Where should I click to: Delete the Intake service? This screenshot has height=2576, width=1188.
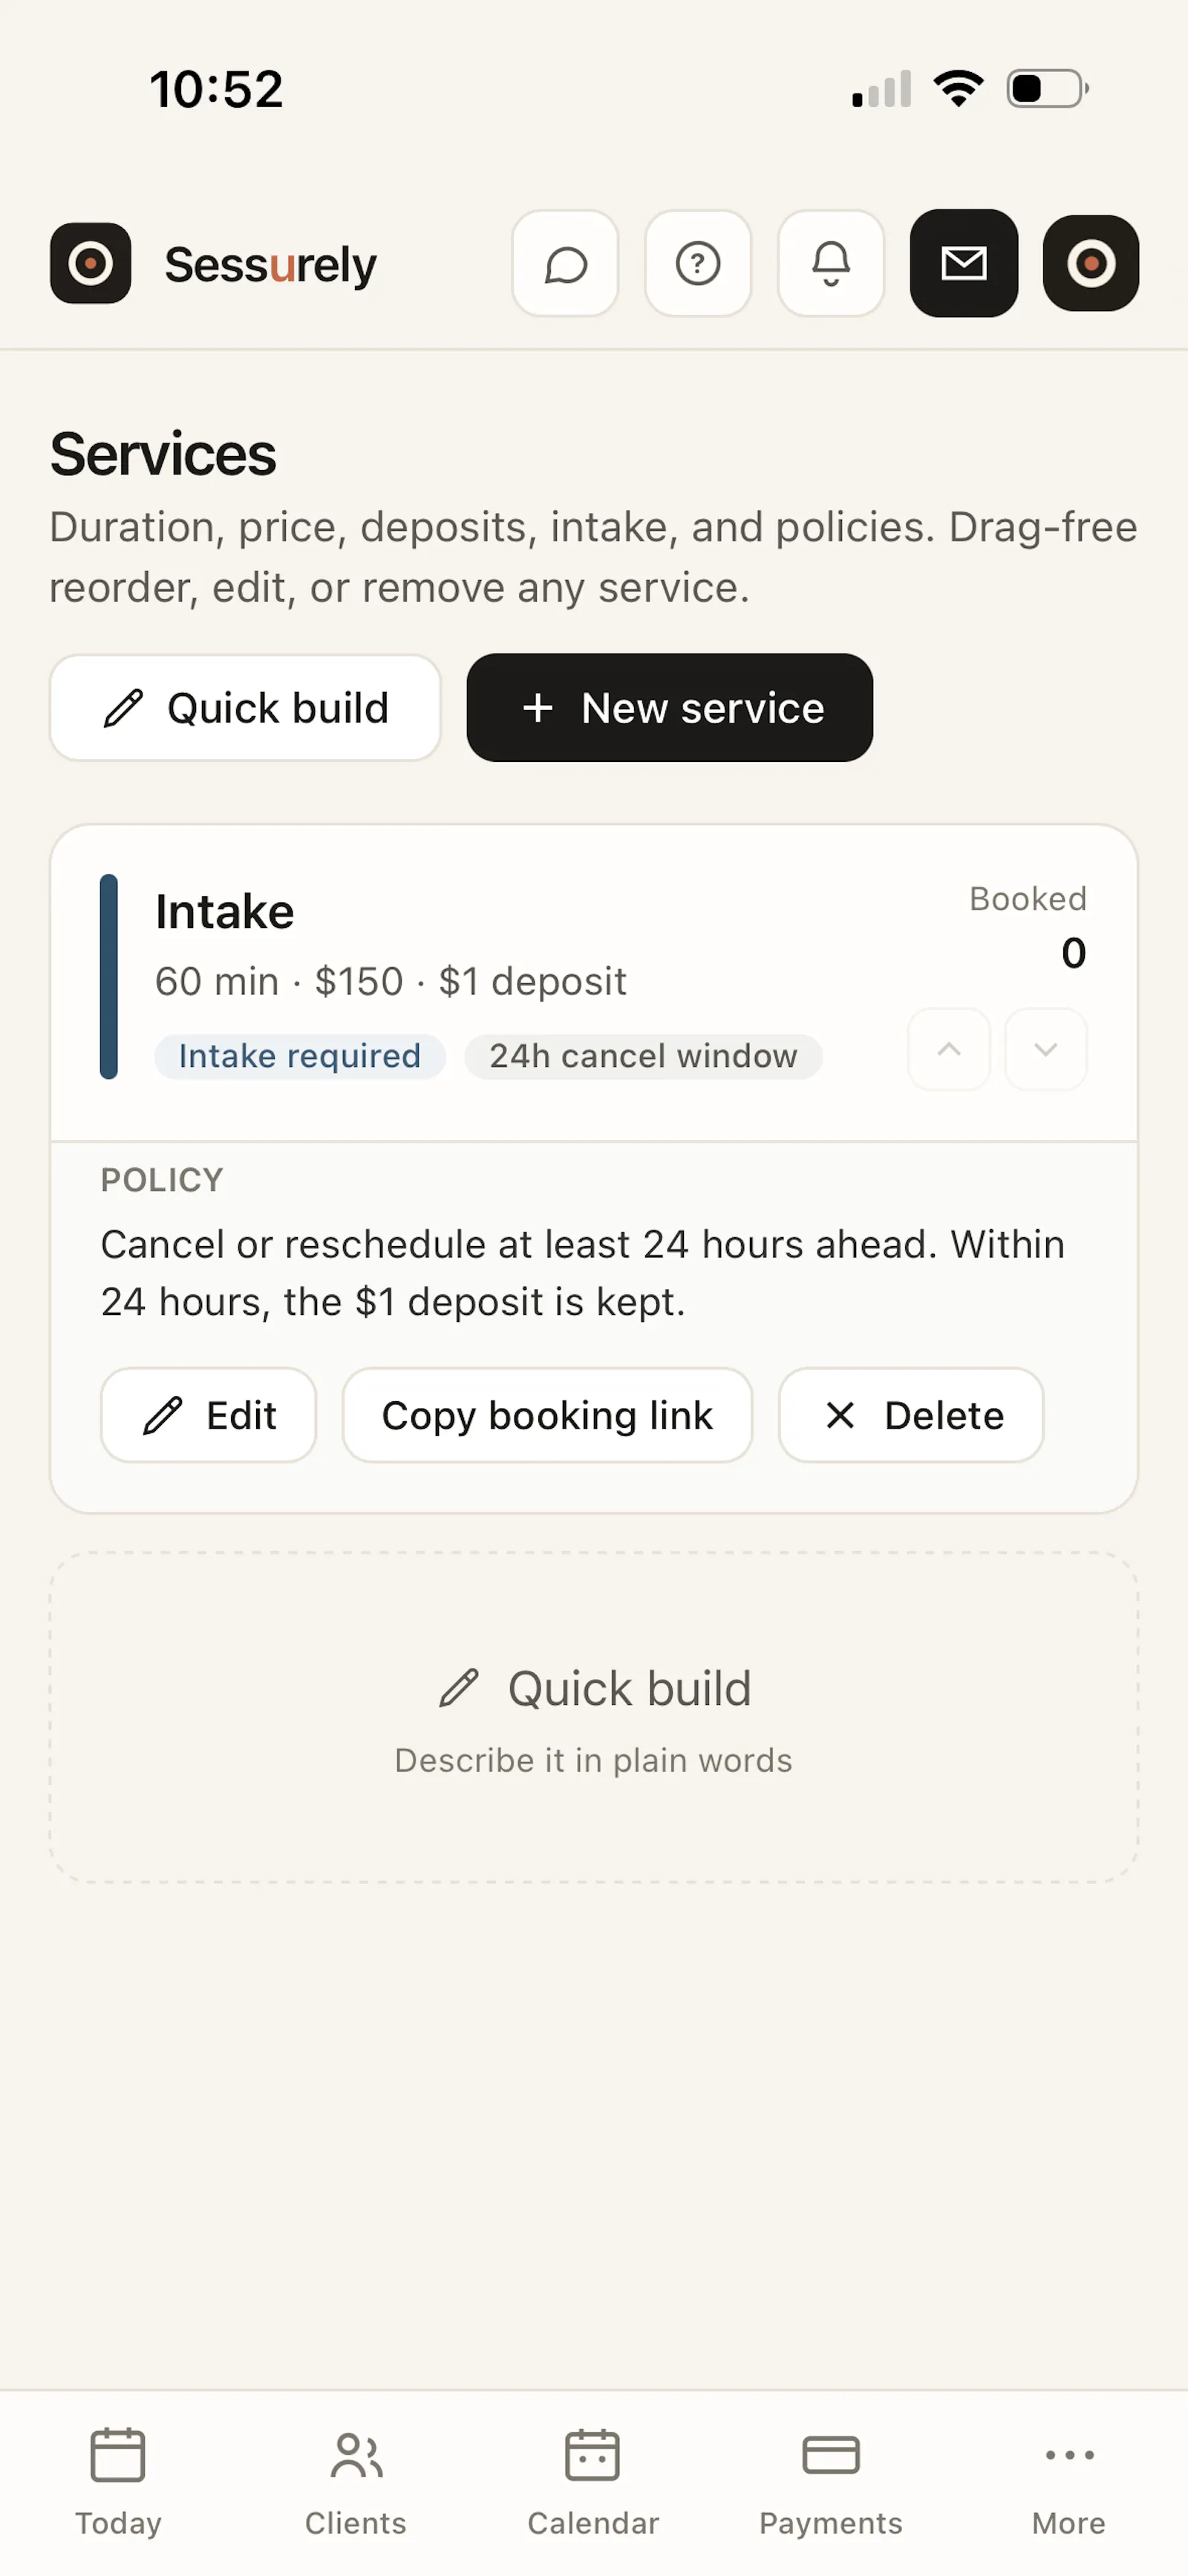(911, 1415)
